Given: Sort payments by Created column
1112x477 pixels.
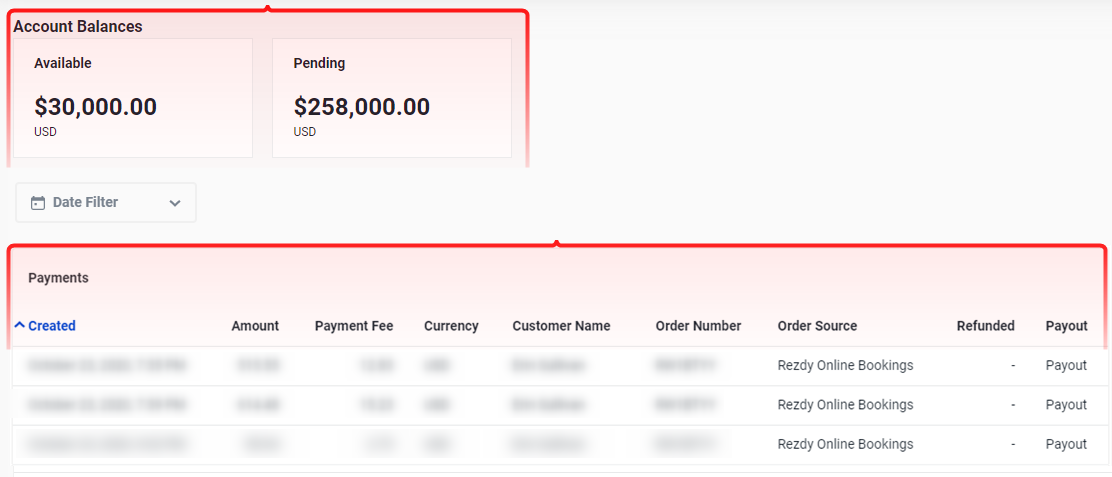Looking at the screenshot, I should 52,326.
